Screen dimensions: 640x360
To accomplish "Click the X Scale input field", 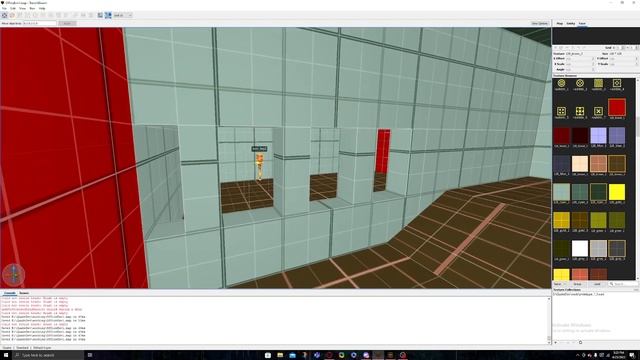I will 581,64.
